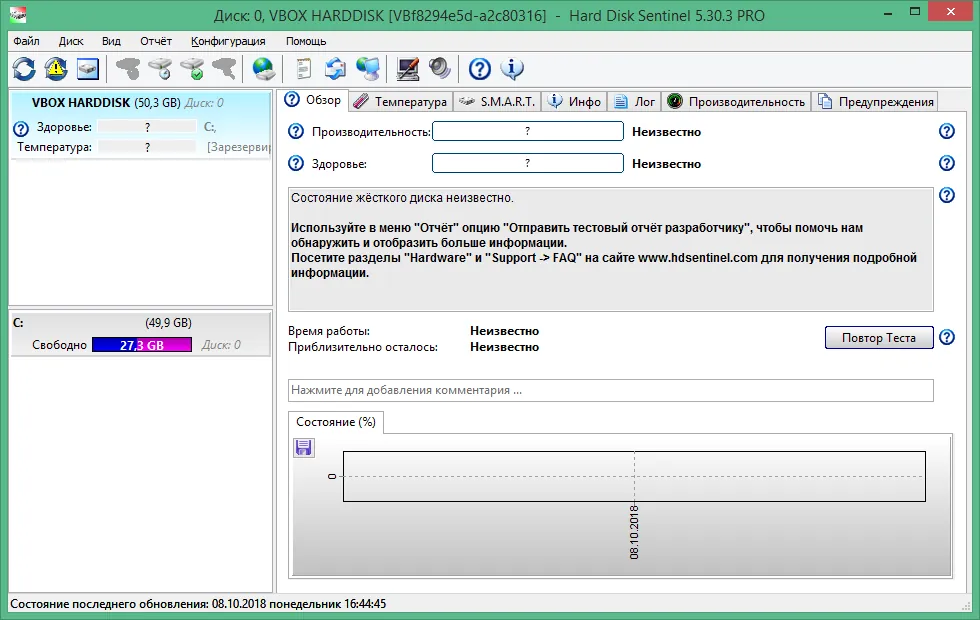Click help icon next to Повтор Теста button
The width and height of the screenshot is (980, 620).
tap(947, 338)
